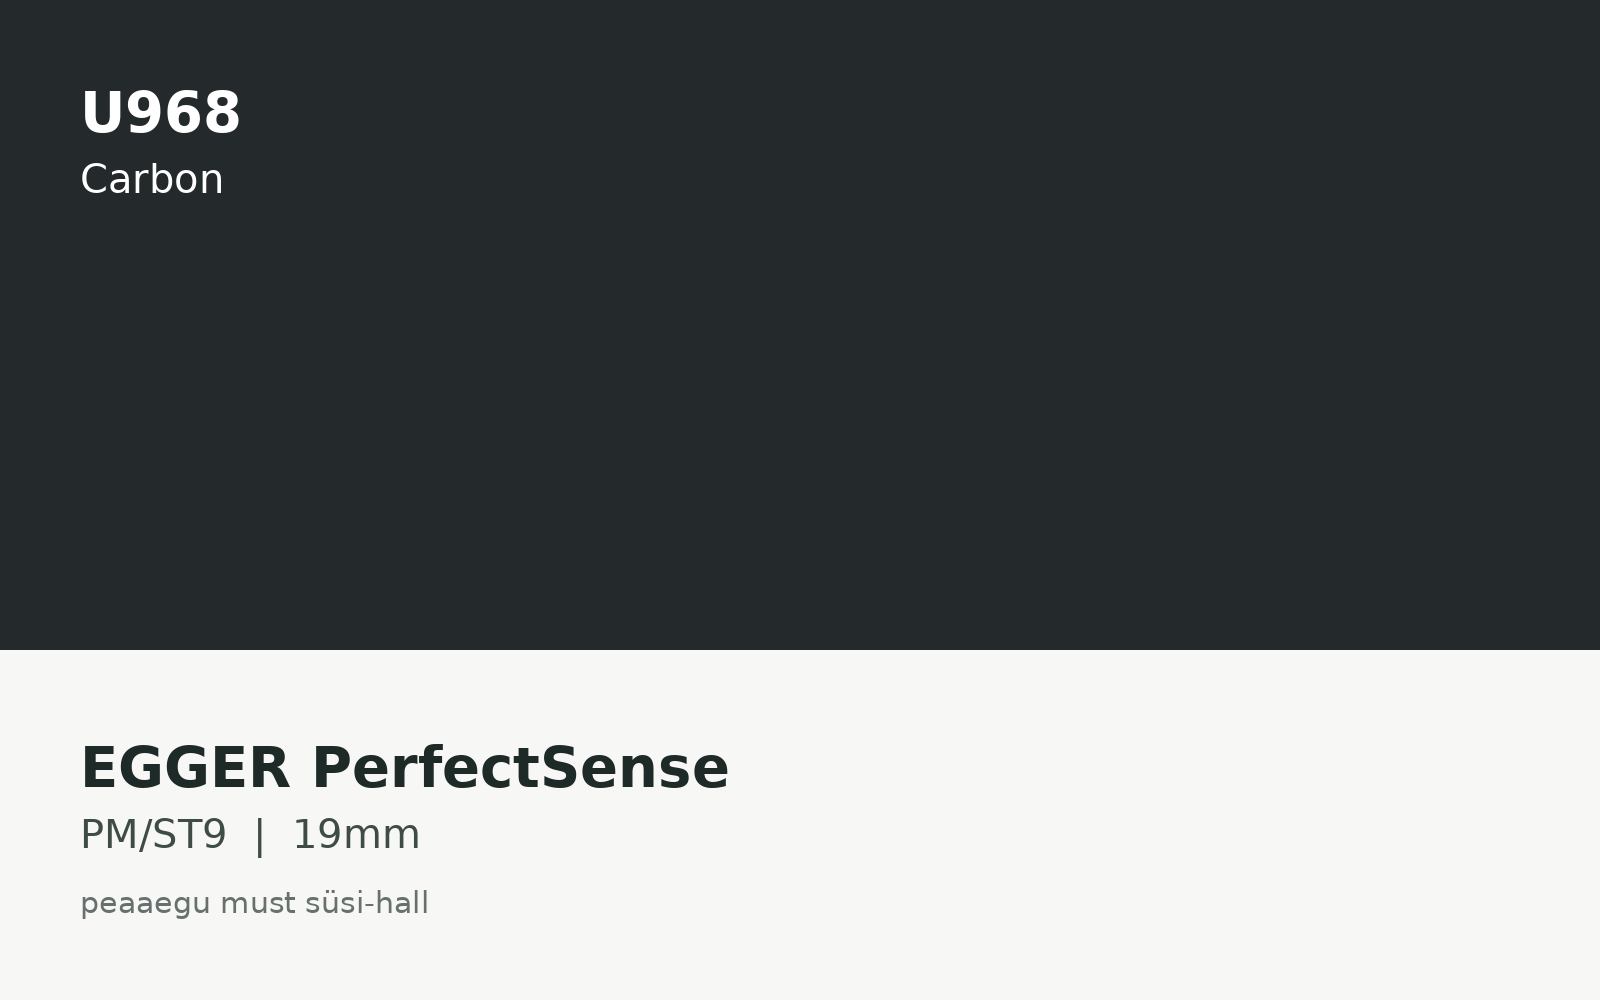This screenshot has width=1600, height=1000.
Task: Click the vertical bar separator before 19mm
Action: tap(260, 836)
